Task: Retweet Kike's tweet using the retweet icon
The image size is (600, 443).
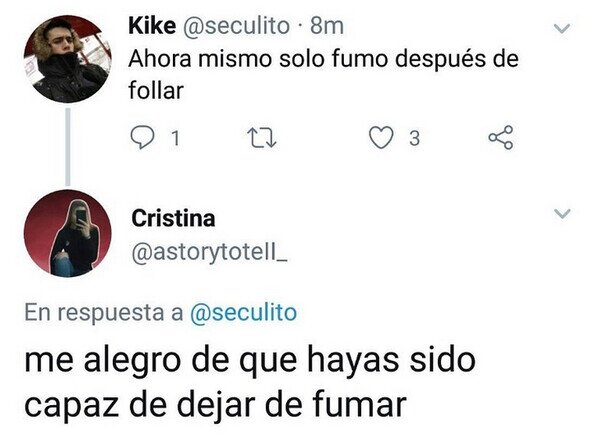Action: tap(262, 138)
